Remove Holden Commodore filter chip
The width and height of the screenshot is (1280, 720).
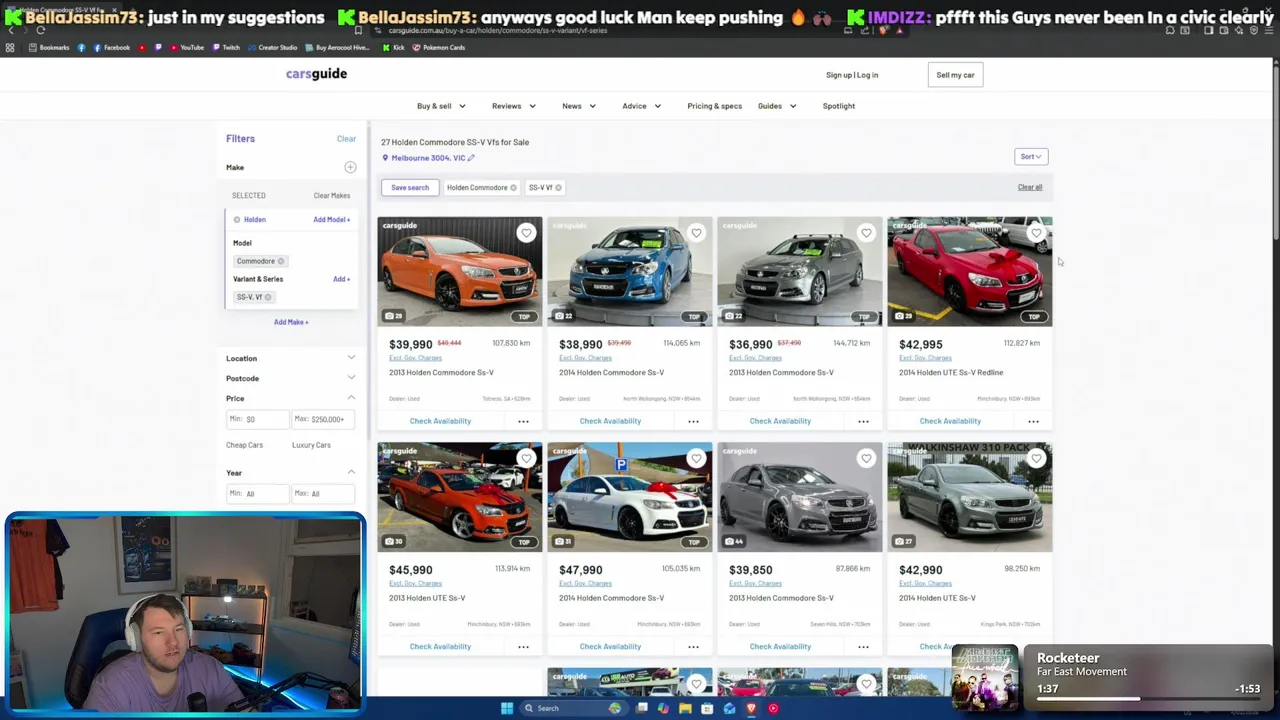tap(513, 188)
